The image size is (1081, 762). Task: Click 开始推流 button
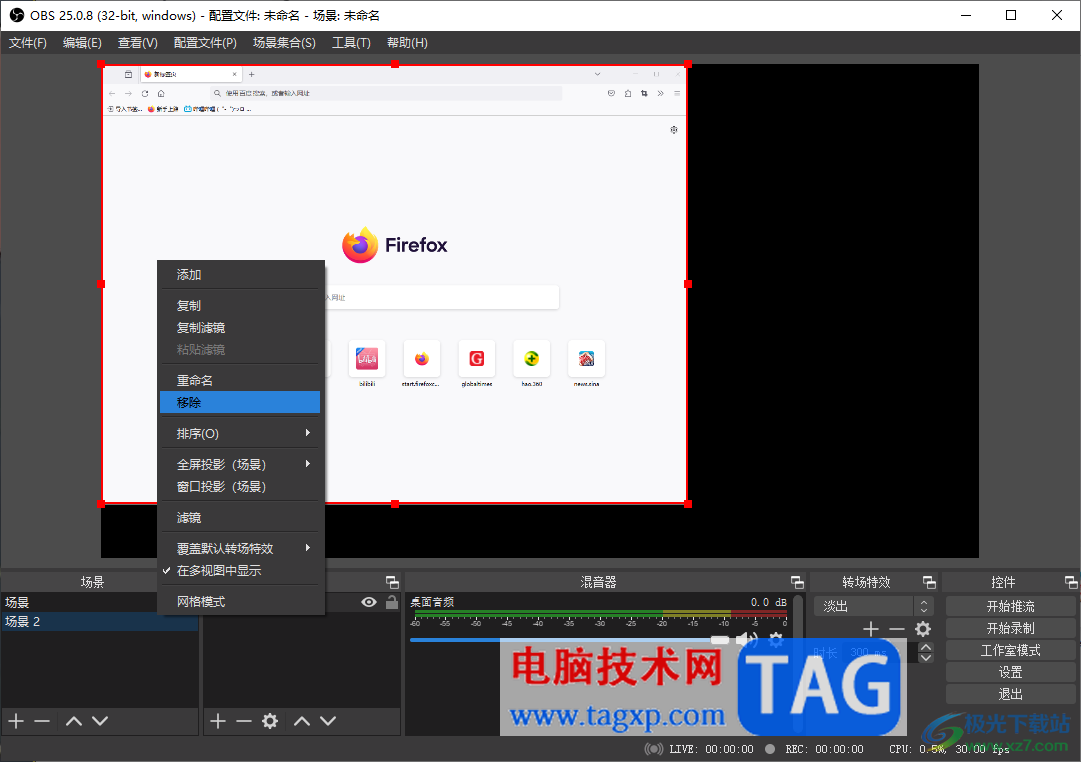(x=1010, y=606)
